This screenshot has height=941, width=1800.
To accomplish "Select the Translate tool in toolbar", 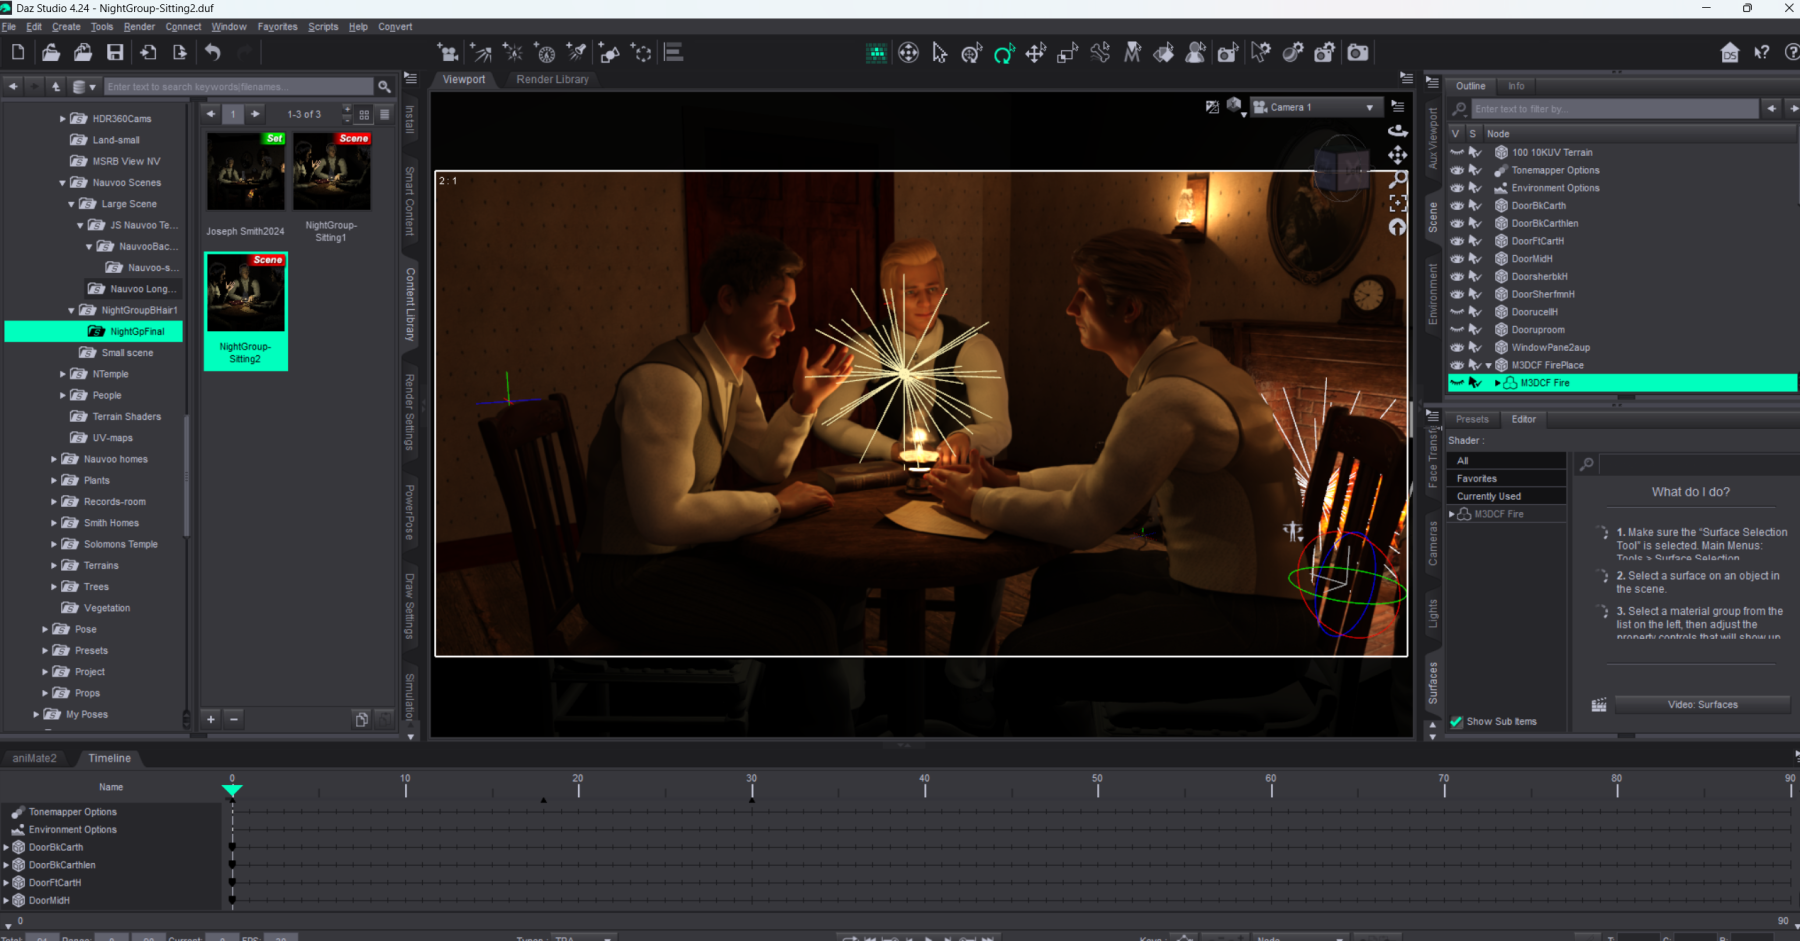I will [1035, 53].
